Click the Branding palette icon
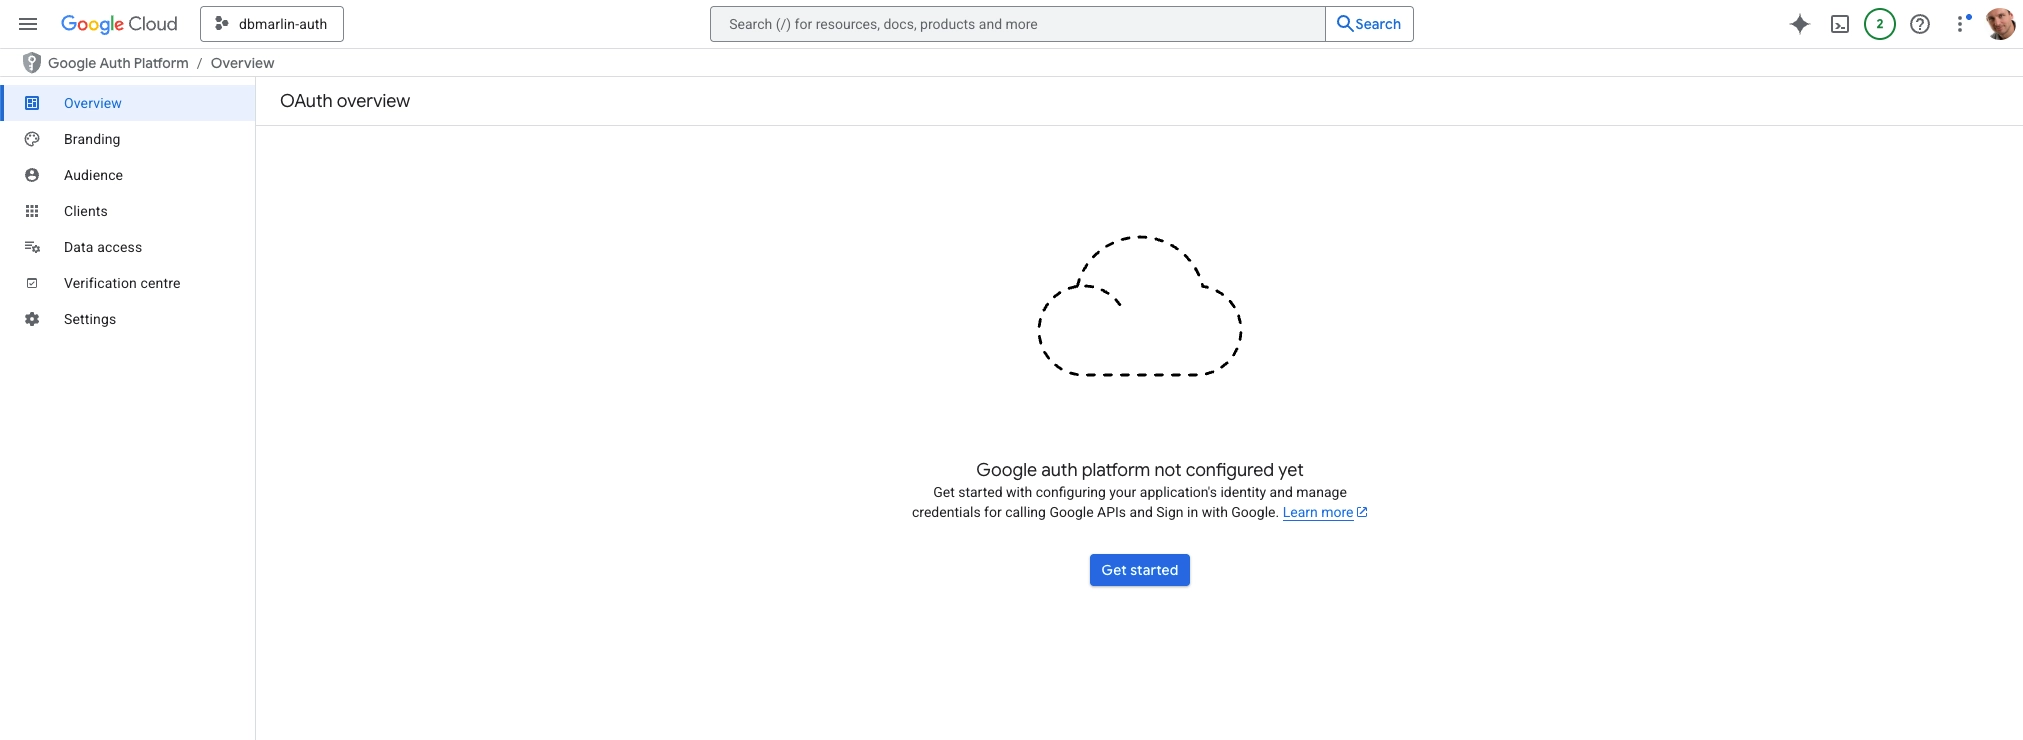Screen dimensions: 2023x740 [32, 139]
